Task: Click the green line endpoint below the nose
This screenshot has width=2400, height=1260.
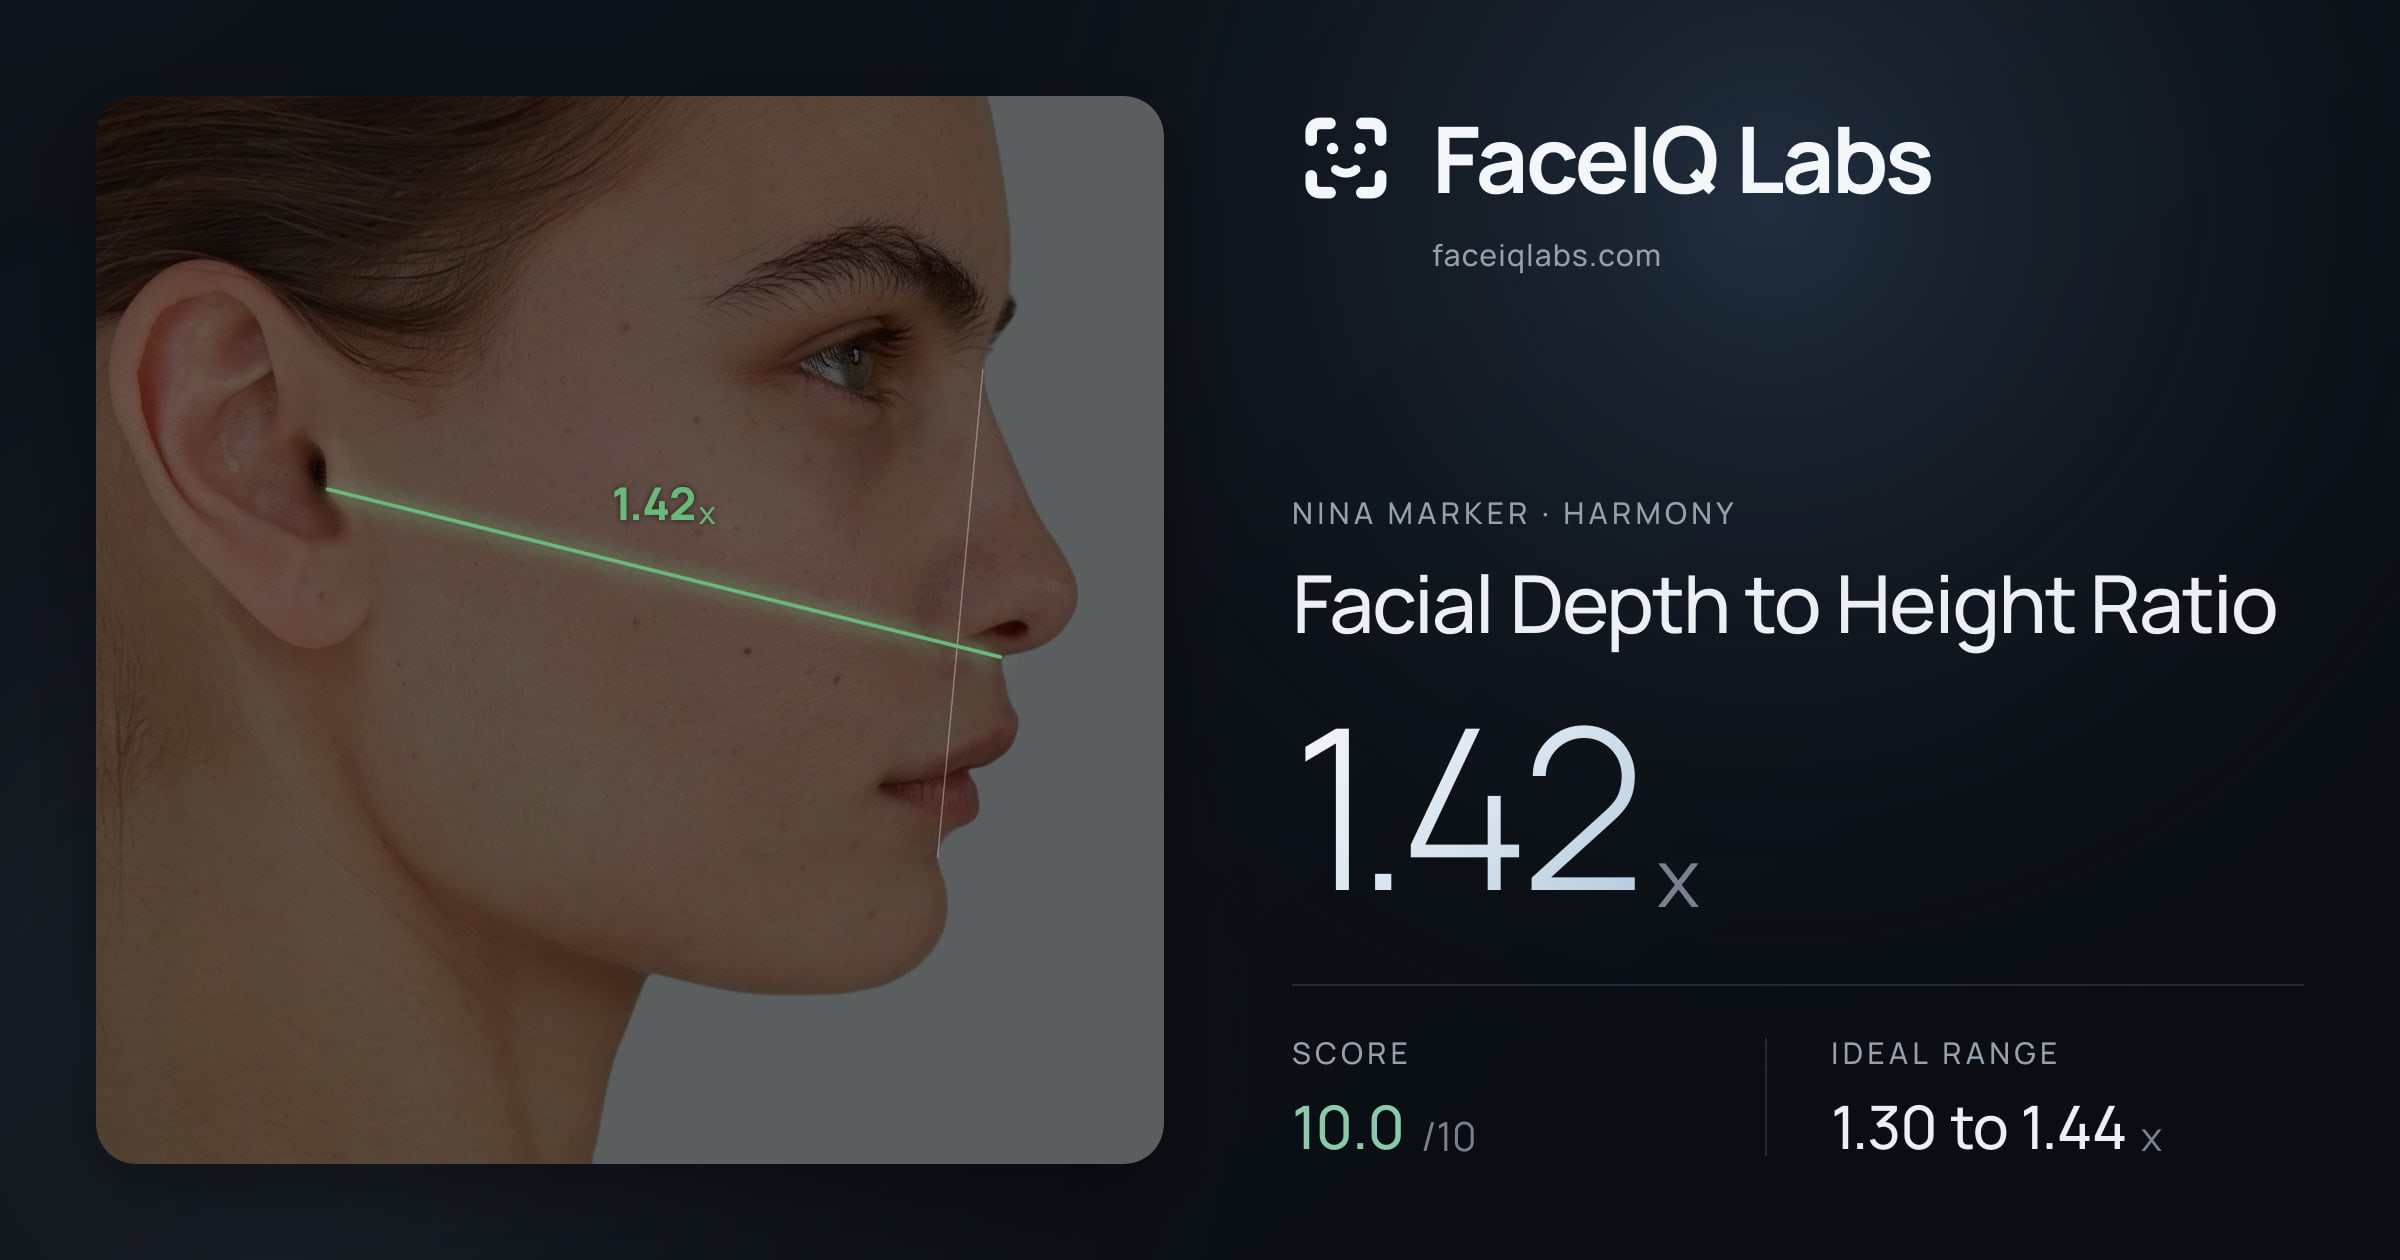Action: (999, 657)
